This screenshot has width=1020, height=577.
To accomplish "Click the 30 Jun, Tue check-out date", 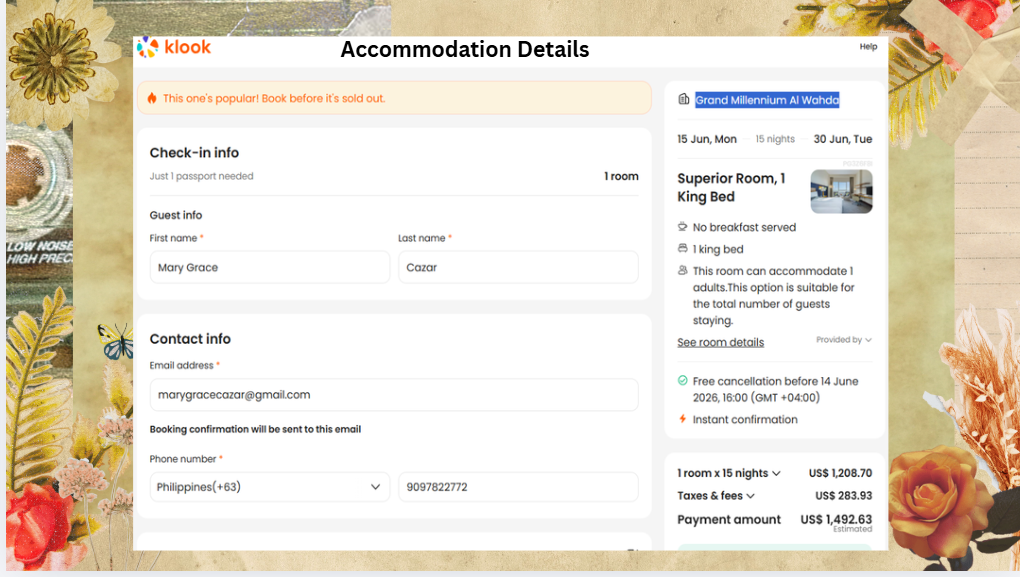I will point(842,139).
